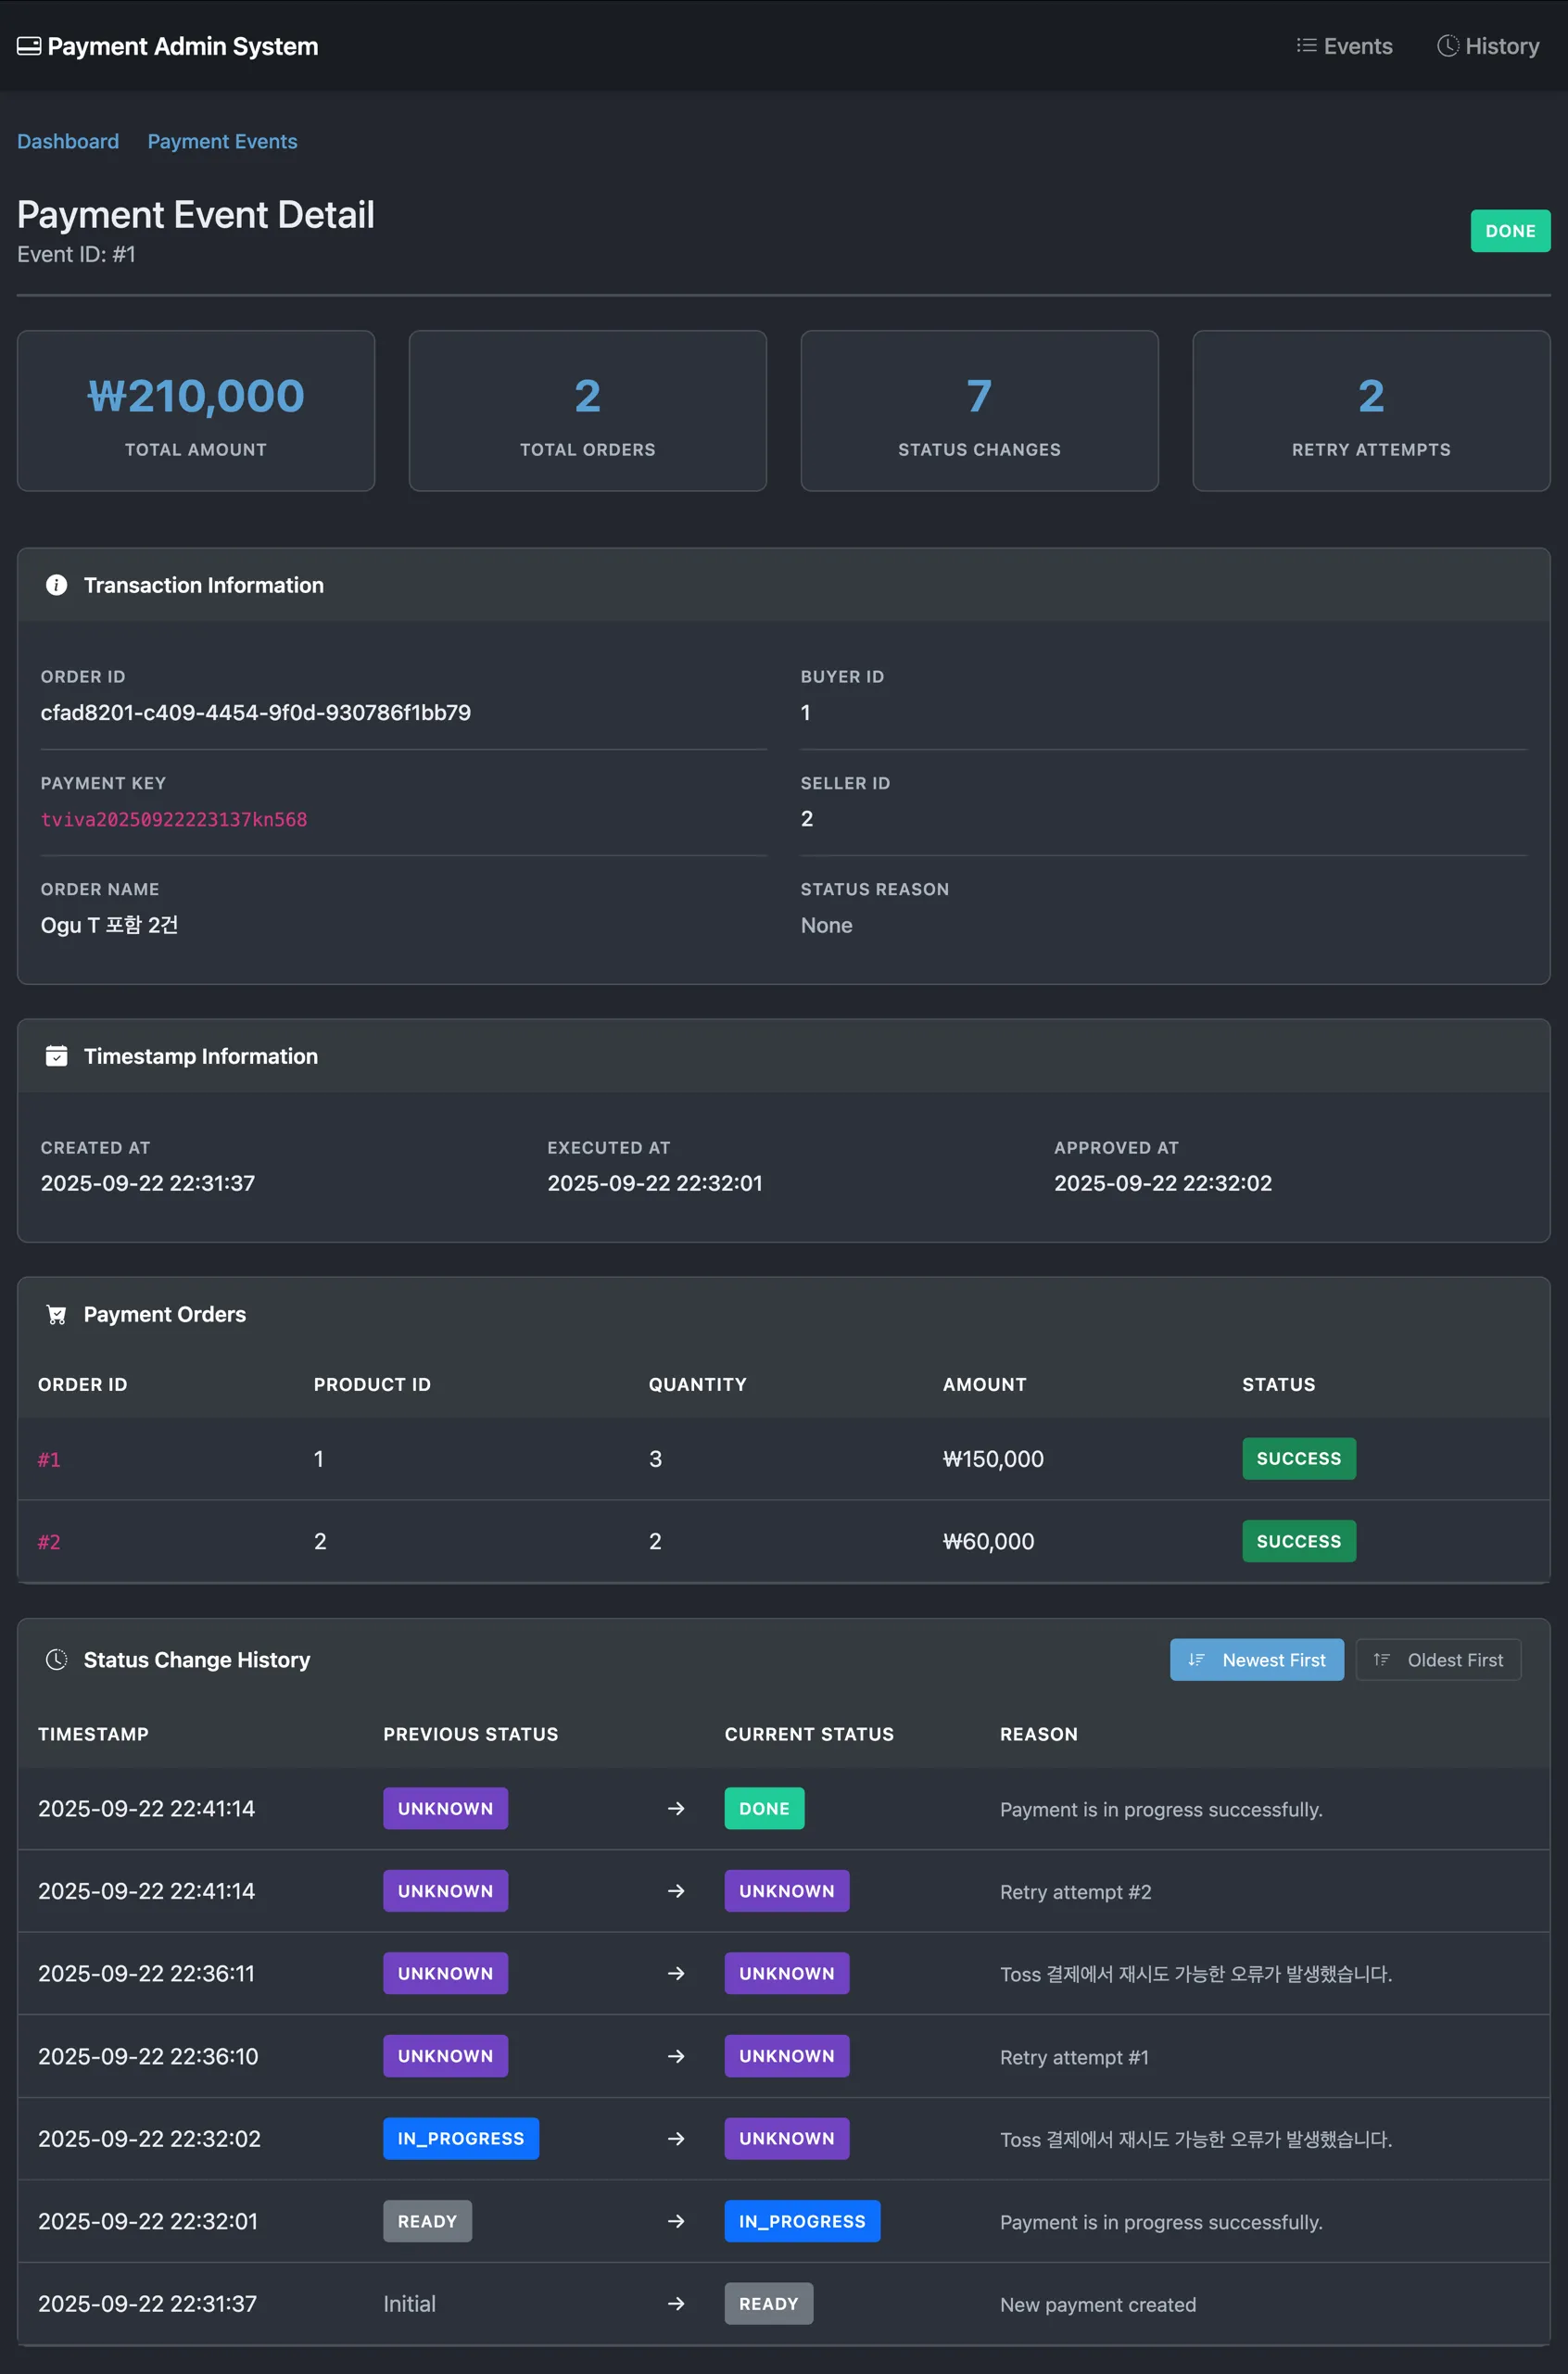Sort history by Newest First
1568x2374 pixels.
[1257, 1660]
